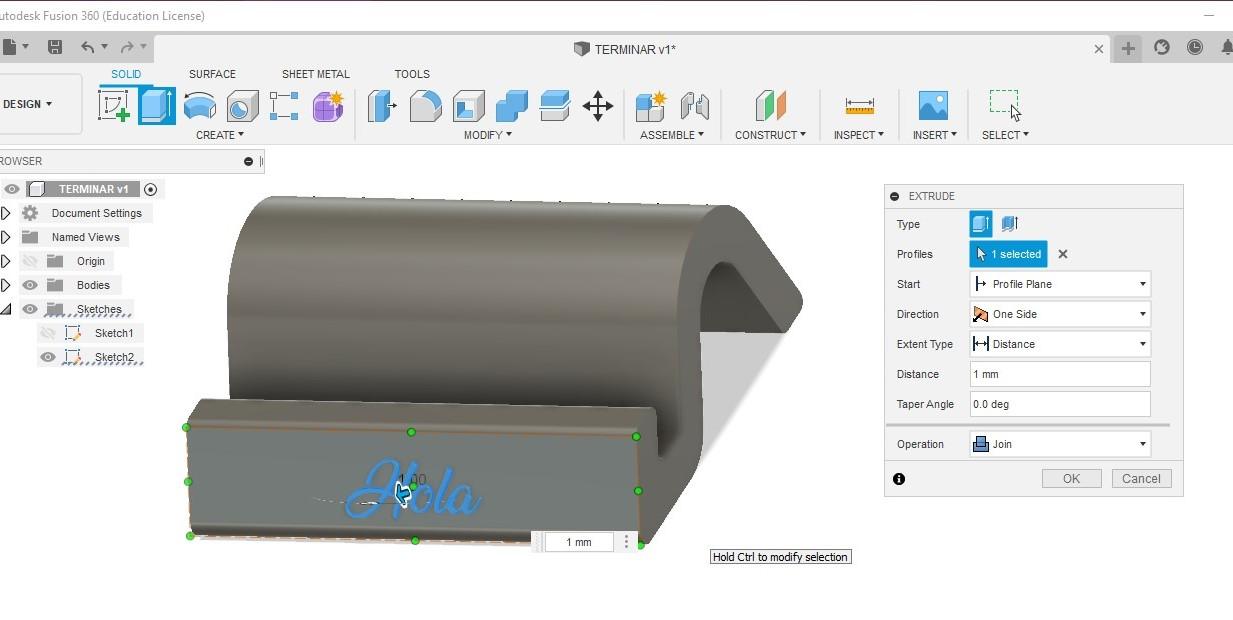Confirm extrude with OK button
This screenshot has height=620, width=1233.
pos(1071,479)
